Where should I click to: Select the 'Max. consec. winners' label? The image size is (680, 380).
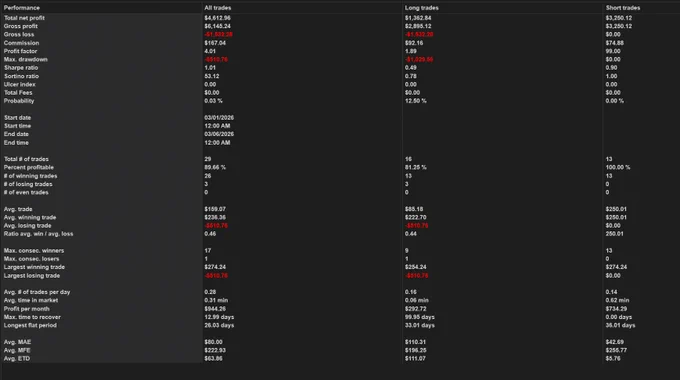[x=34, y=251]
